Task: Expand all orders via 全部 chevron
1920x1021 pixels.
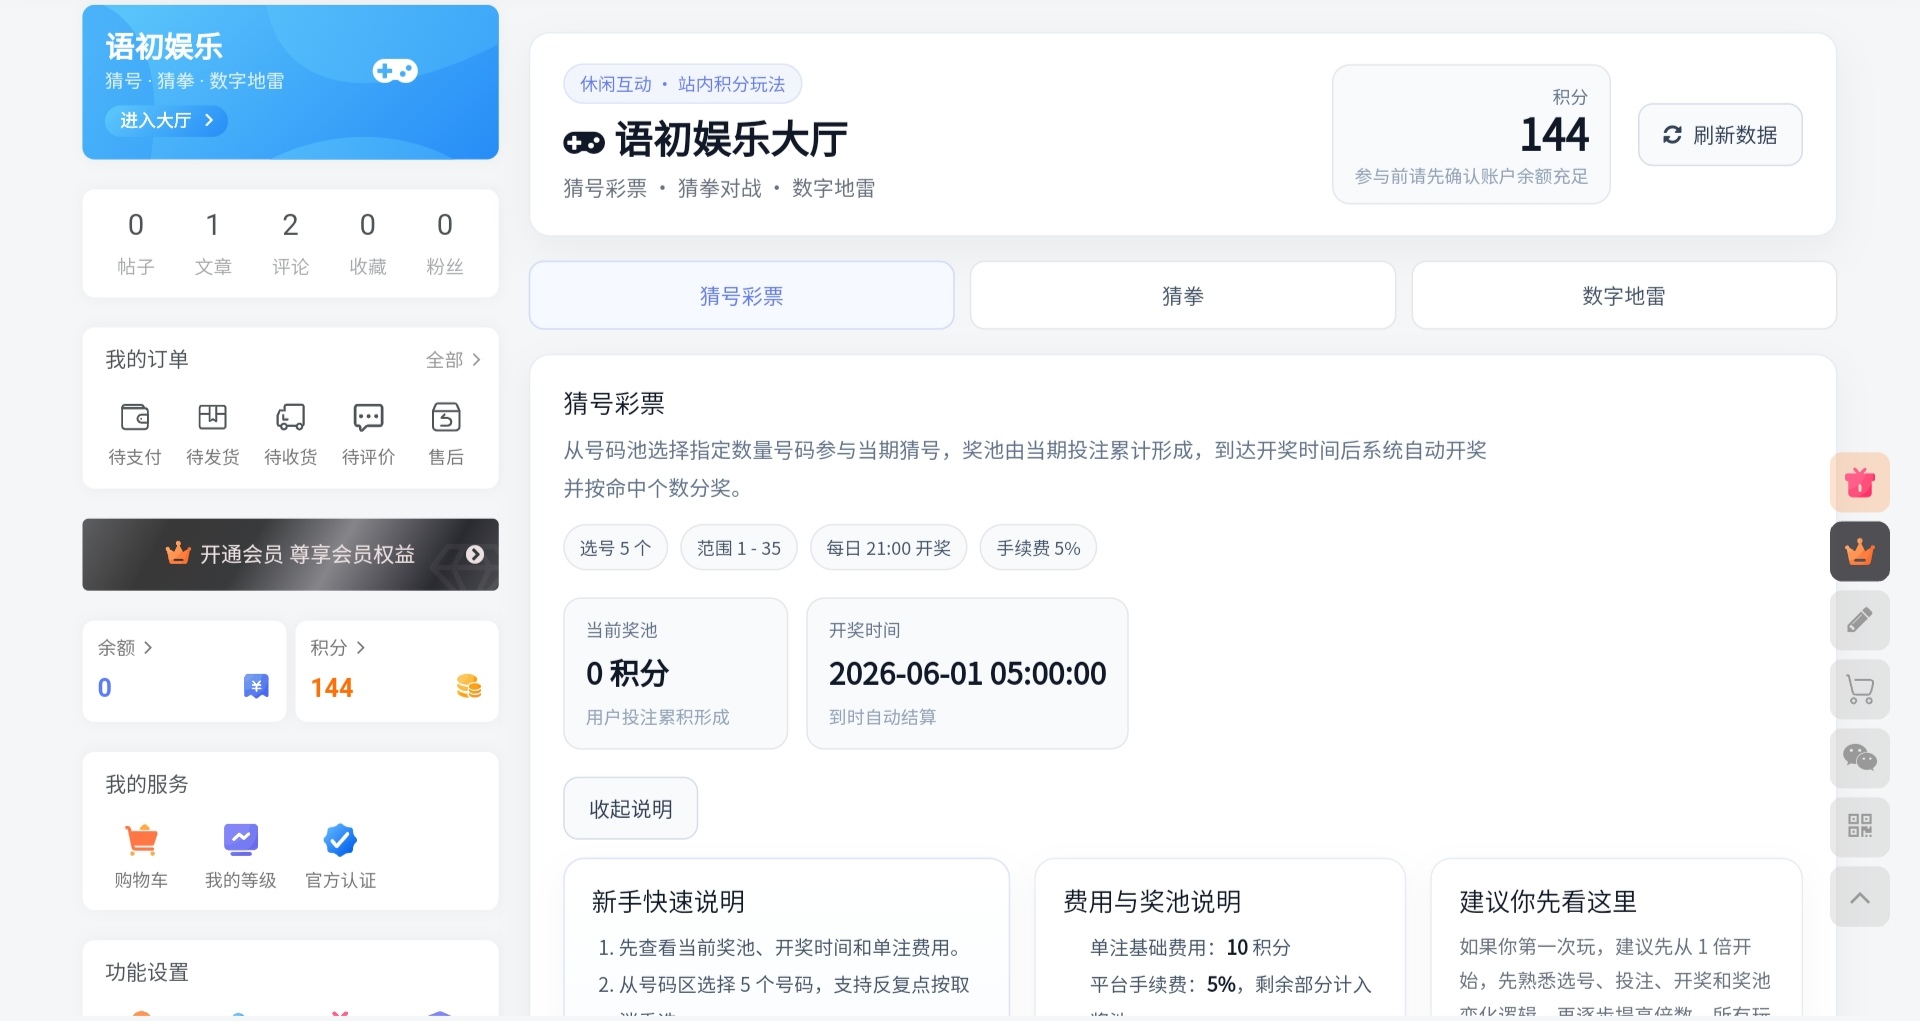Action: pos(454,359)
